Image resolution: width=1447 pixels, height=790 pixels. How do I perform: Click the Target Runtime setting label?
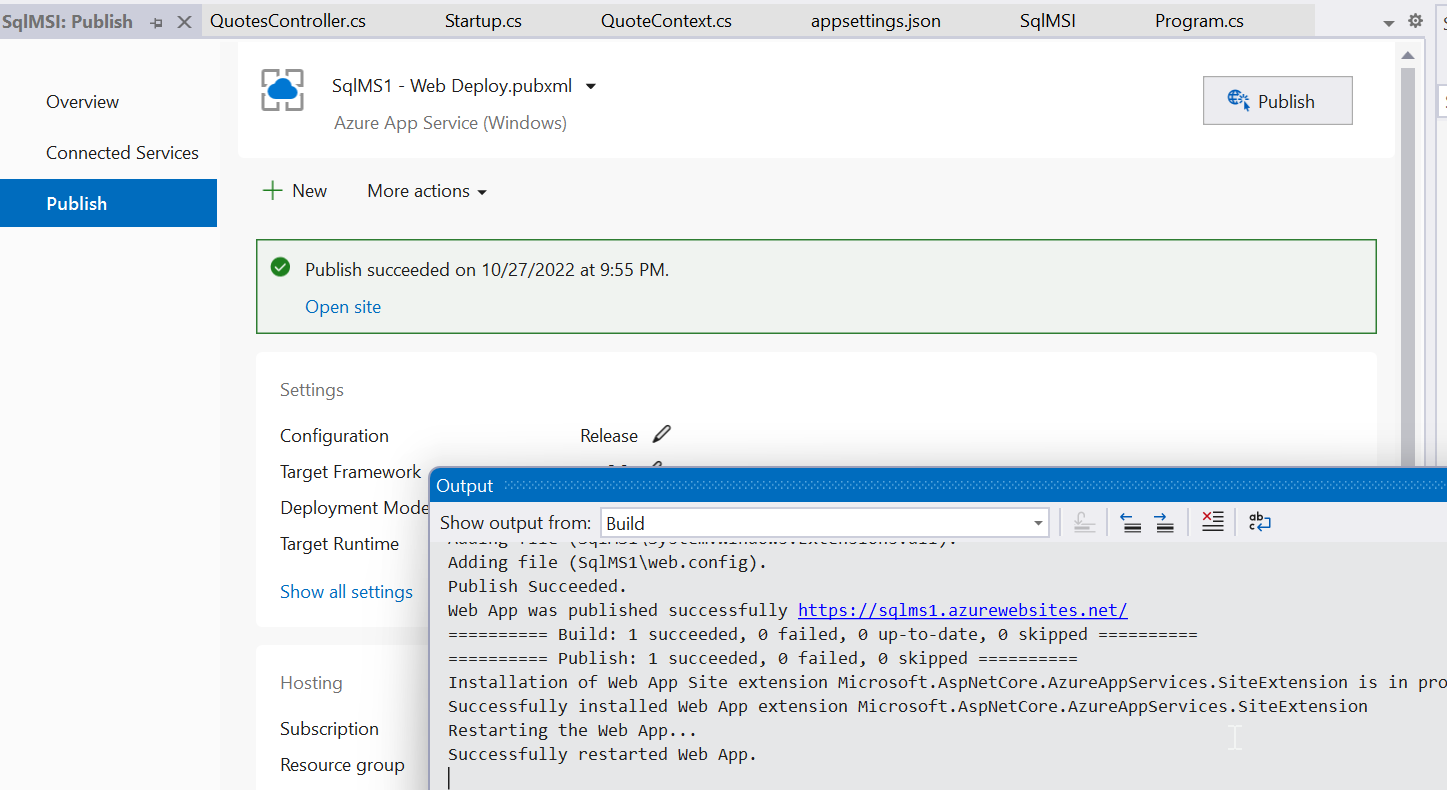(339, 544)
